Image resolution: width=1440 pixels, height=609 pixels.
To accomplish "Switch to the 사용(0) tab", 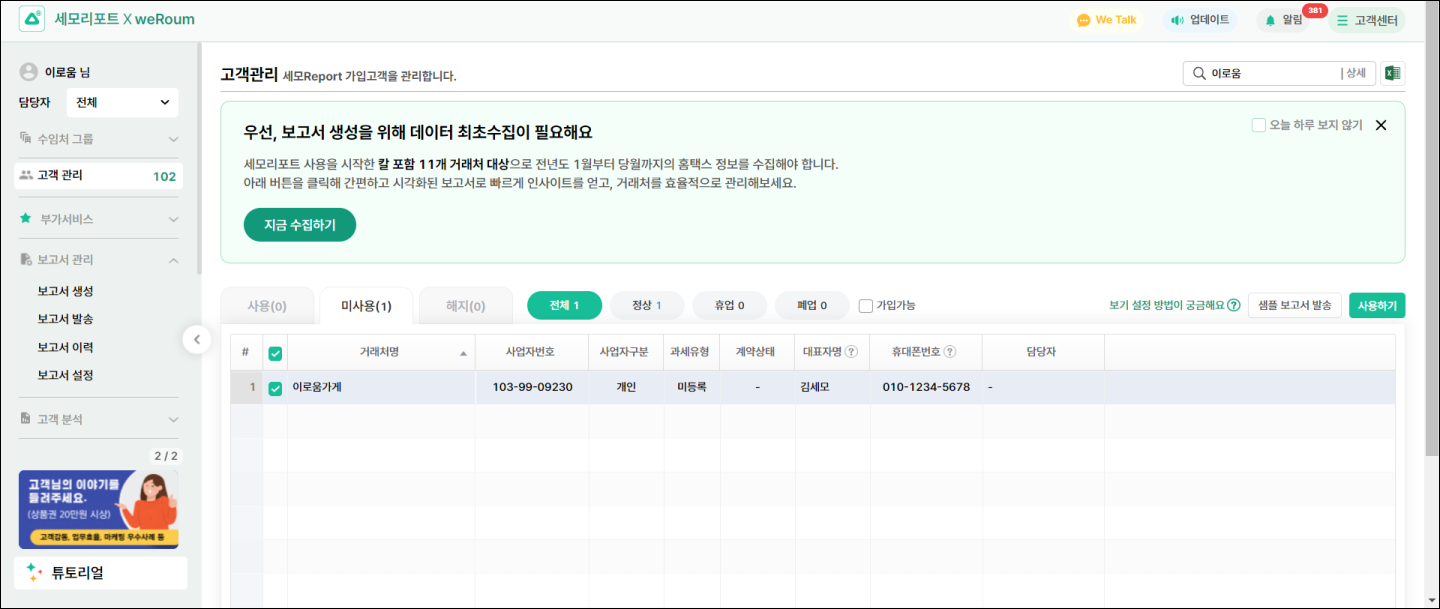I will click(x=267, y=306).
